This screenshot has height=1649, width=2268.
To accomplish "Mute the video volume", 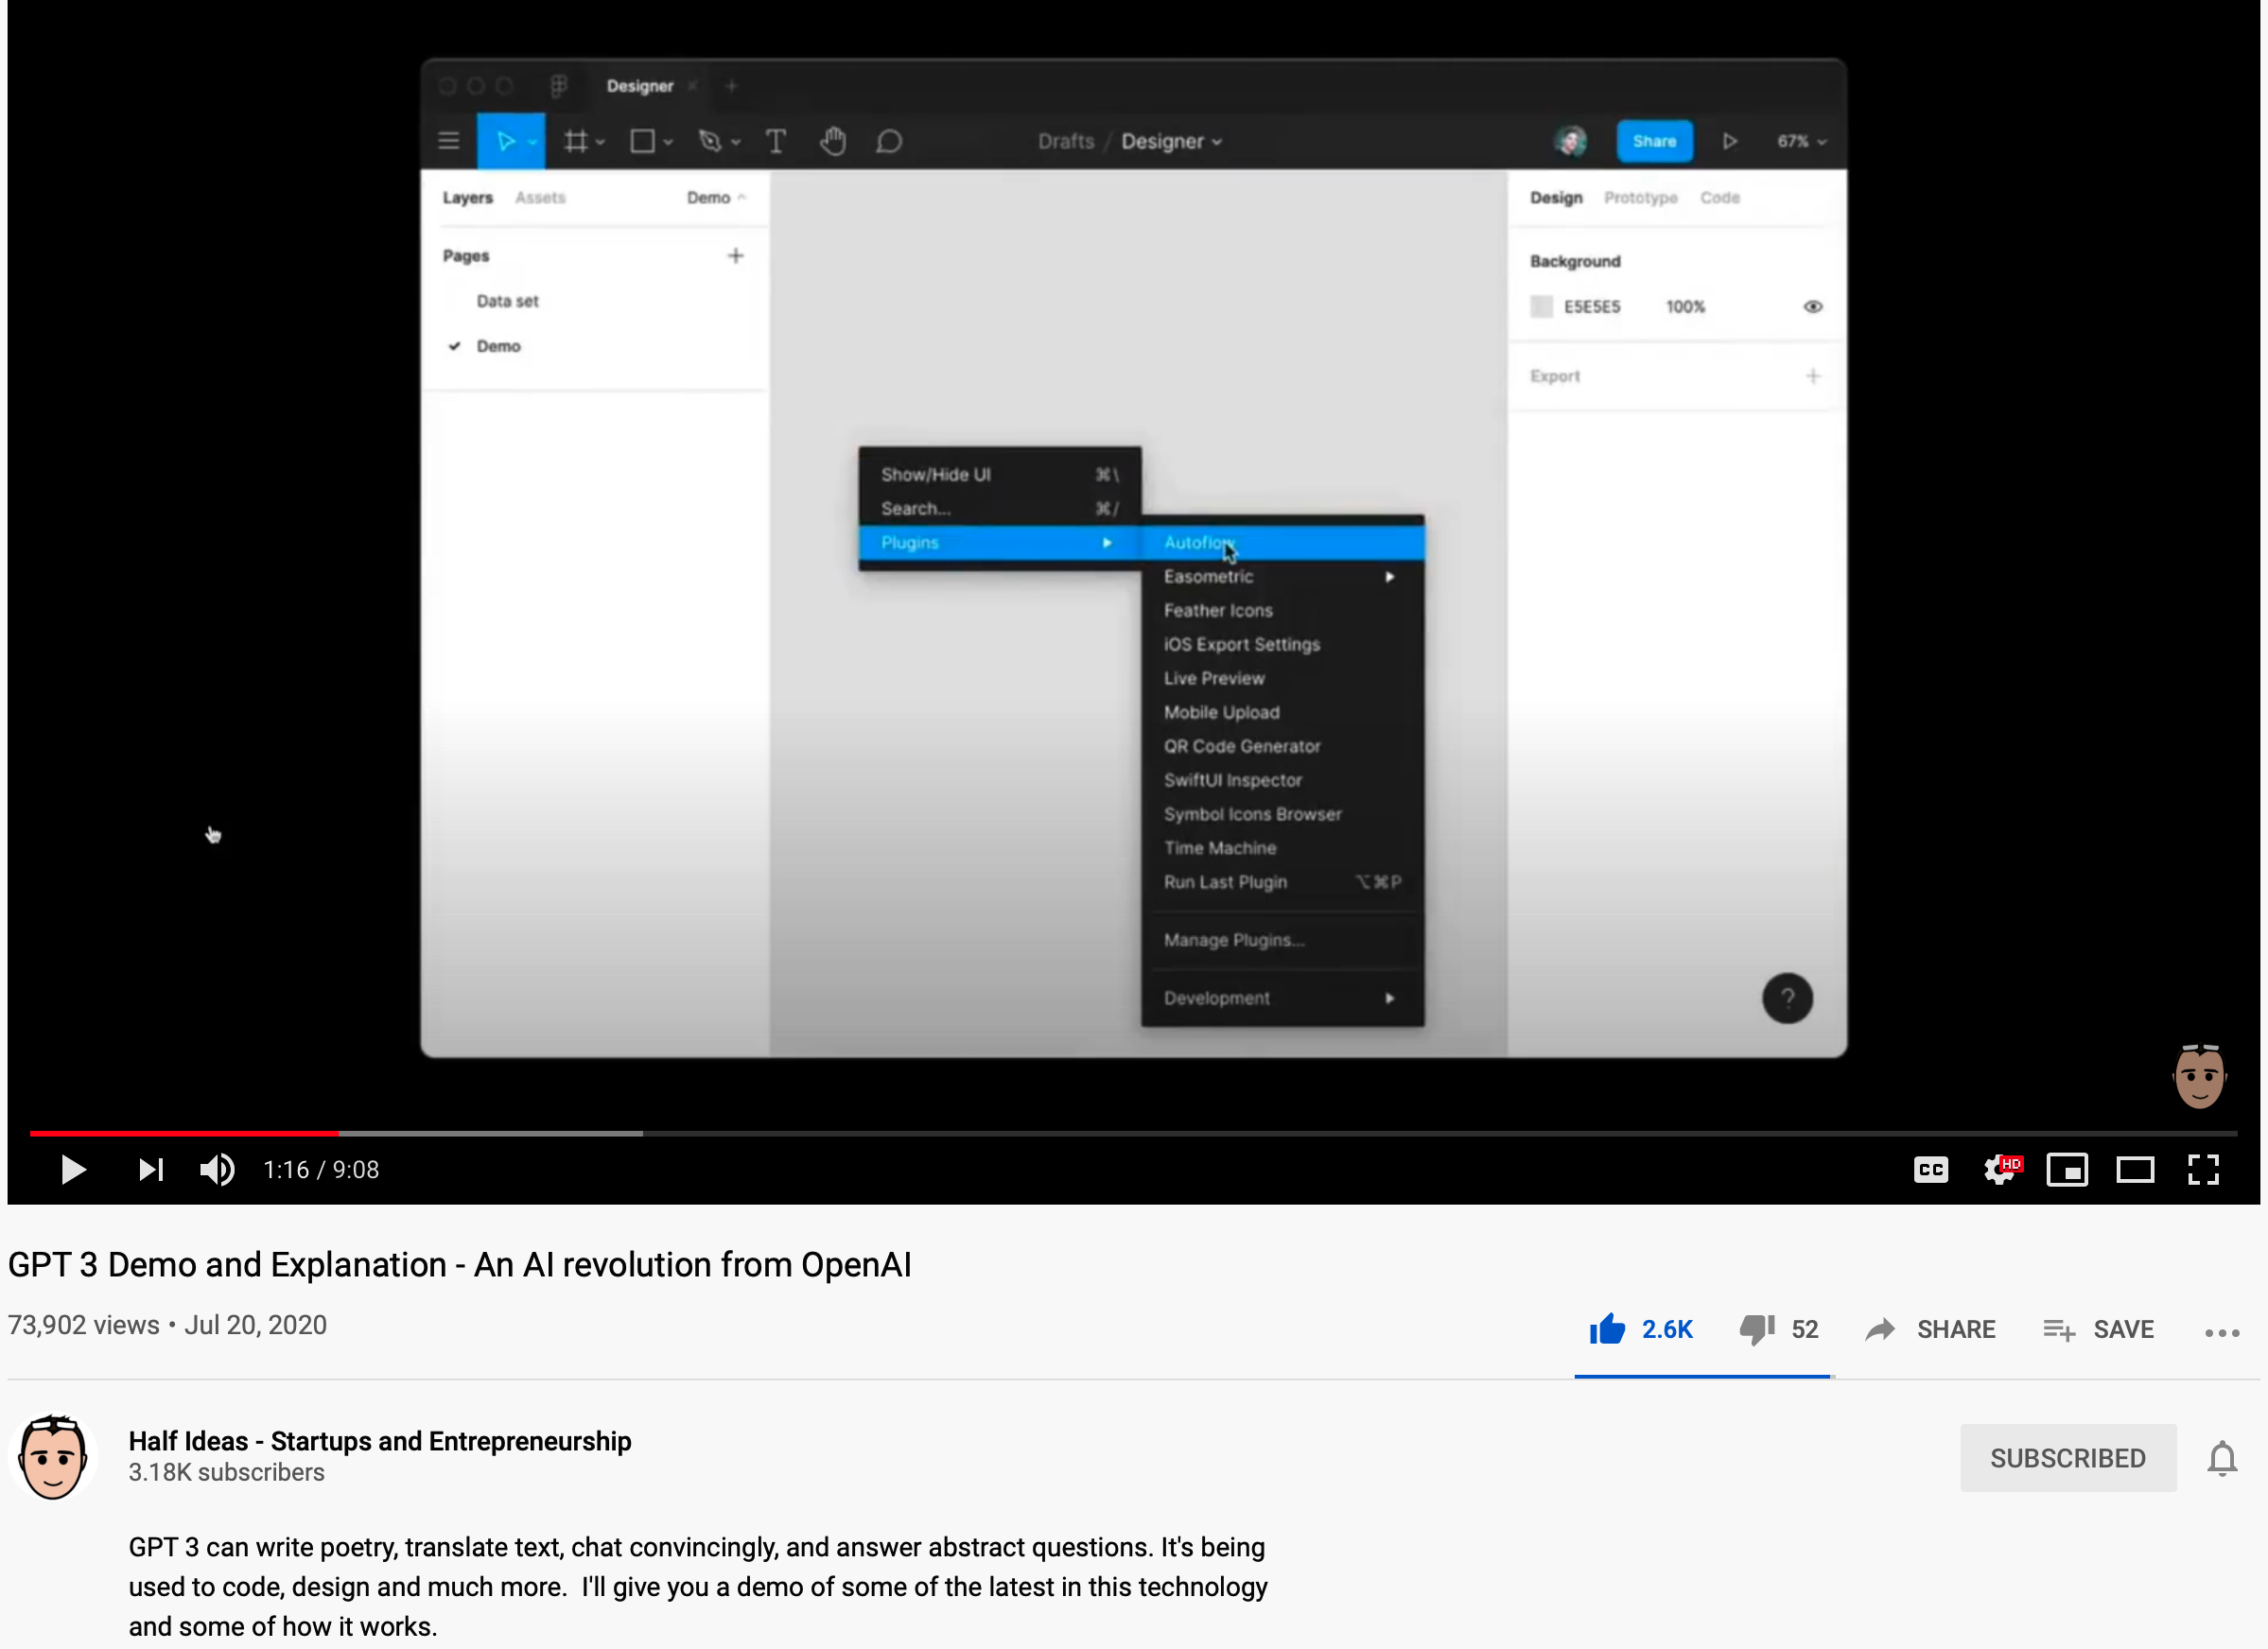I will [217, 1169].
